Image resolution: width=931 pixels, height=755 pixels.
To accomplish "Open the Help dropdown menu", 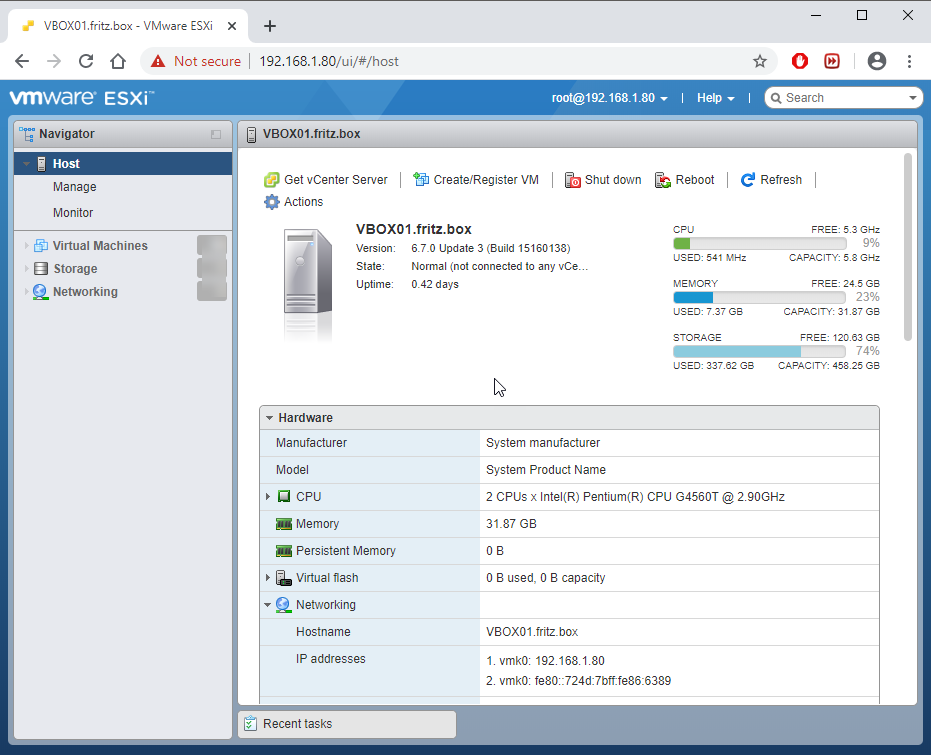I will coord(715,98).
